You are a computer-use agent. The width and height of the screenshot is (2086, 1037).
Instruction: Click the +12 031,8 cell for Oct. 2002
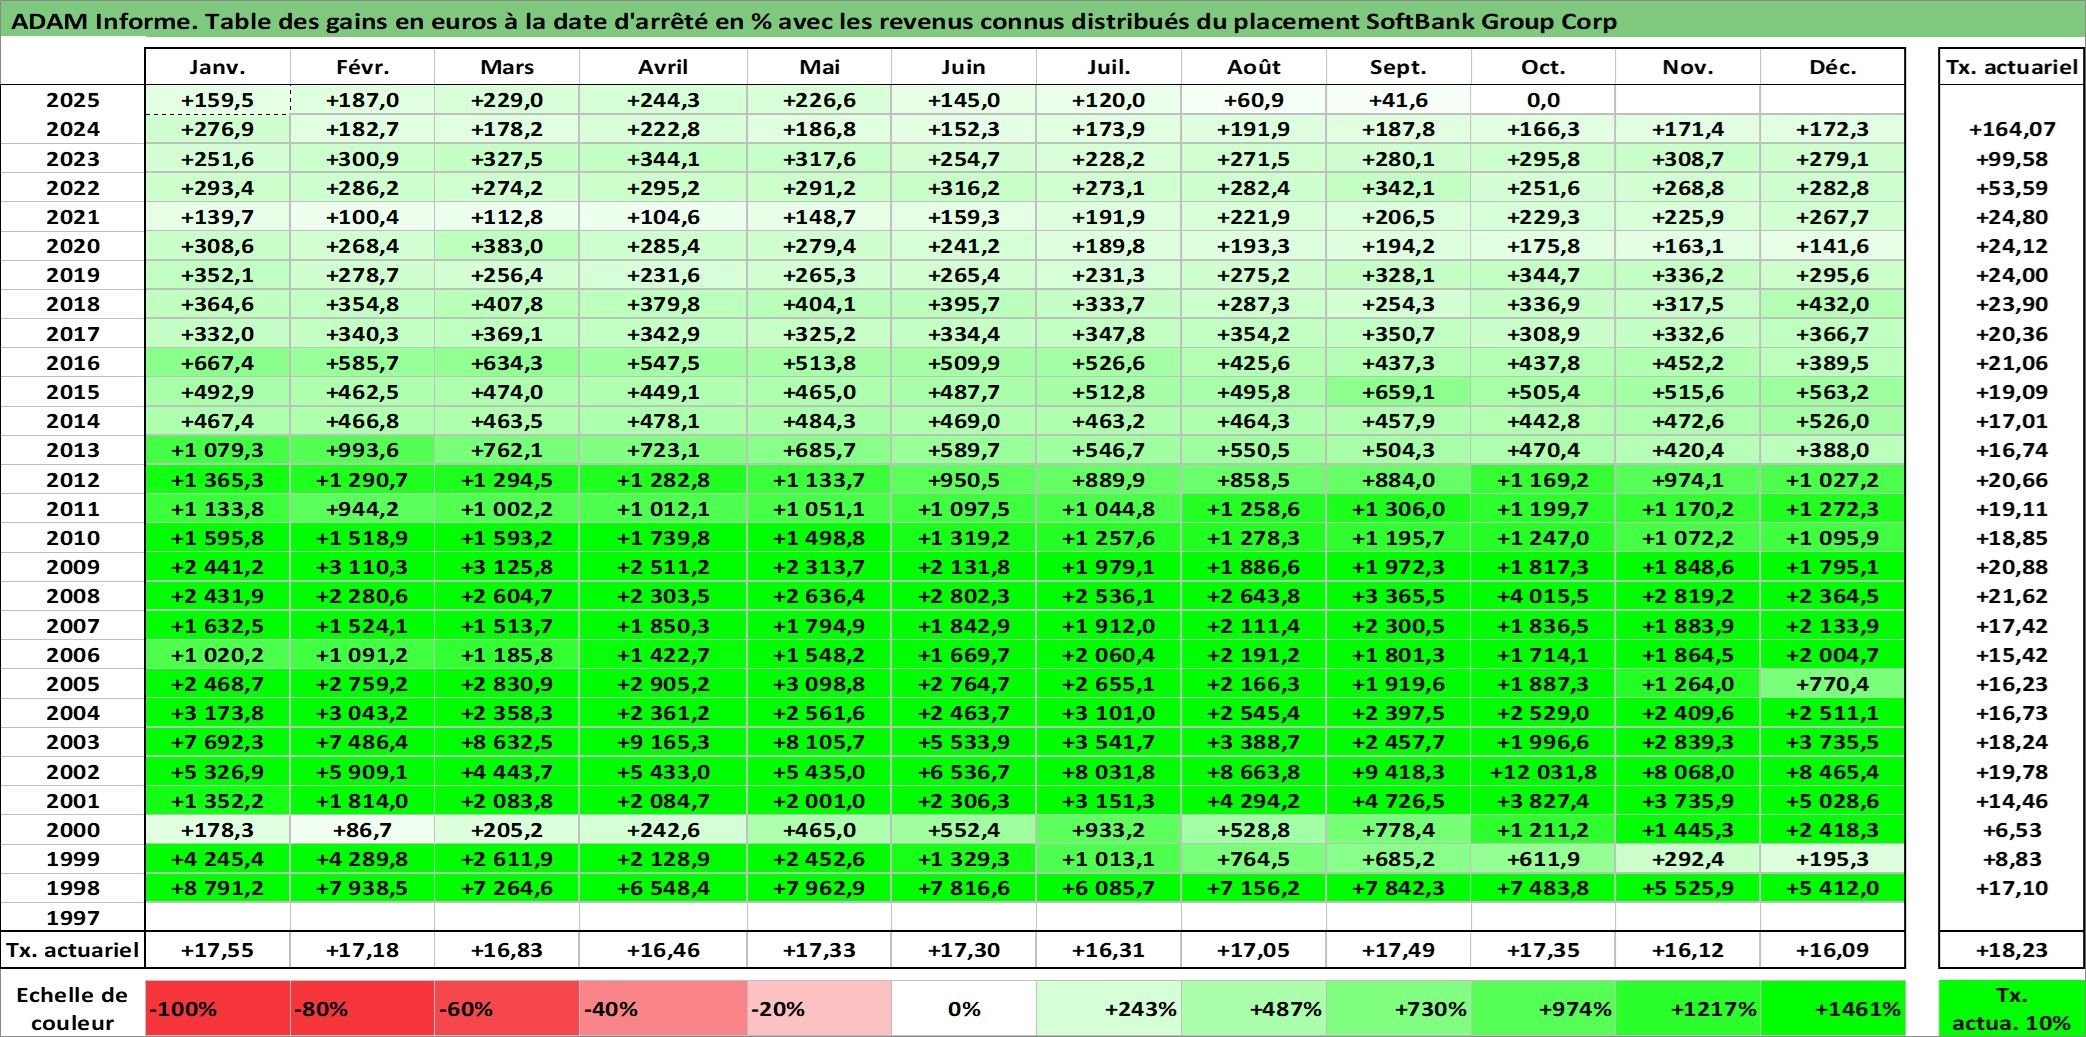click(x=1543, y=772)
